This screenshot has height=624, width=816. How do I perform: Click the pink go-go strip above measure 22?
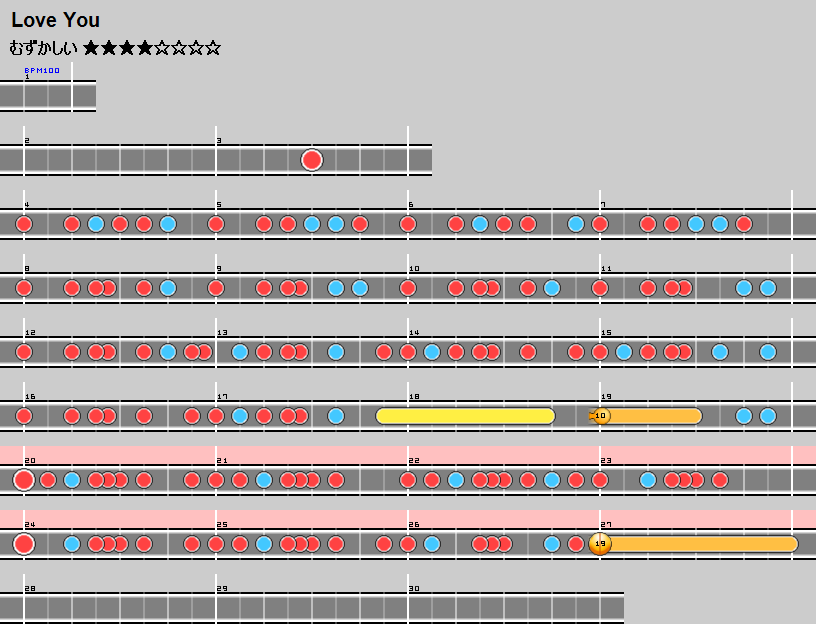500,455
